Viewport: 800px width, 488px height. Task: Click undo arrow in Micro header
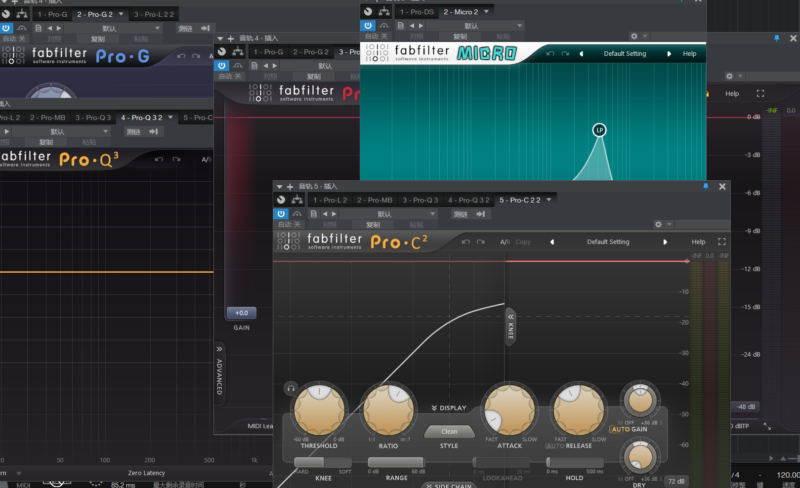(549, 54)
